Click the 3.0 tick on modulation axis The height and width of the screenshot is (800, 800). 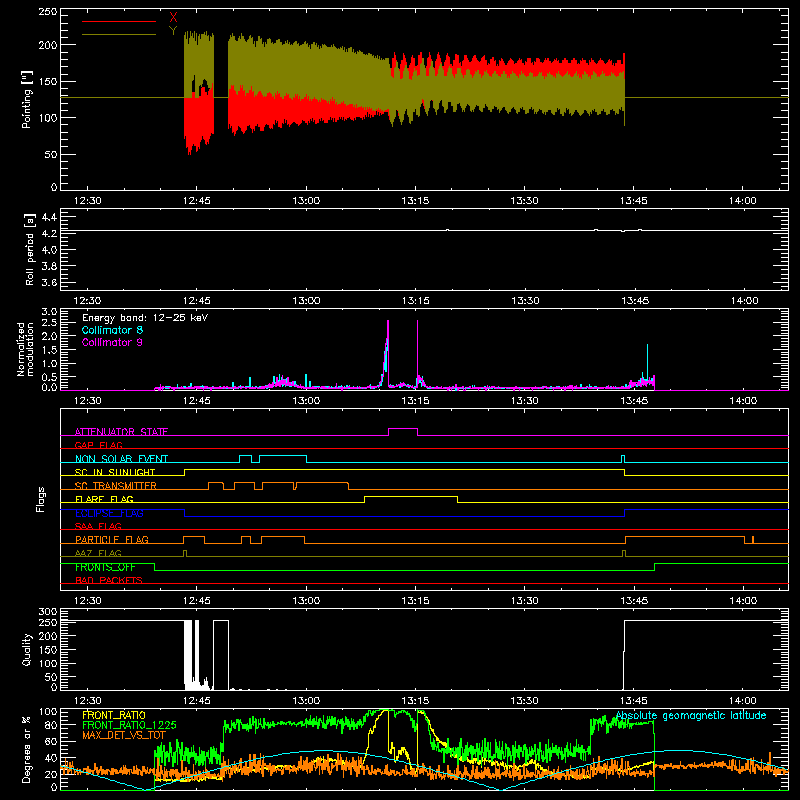pos(49,312)
